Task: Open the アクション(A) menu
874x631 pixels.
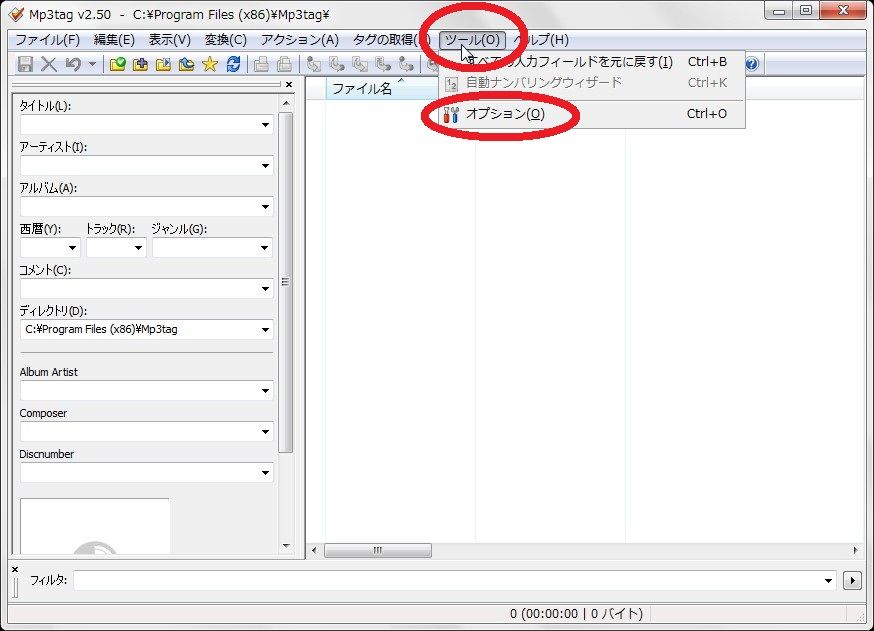Action: click(300, 40)
